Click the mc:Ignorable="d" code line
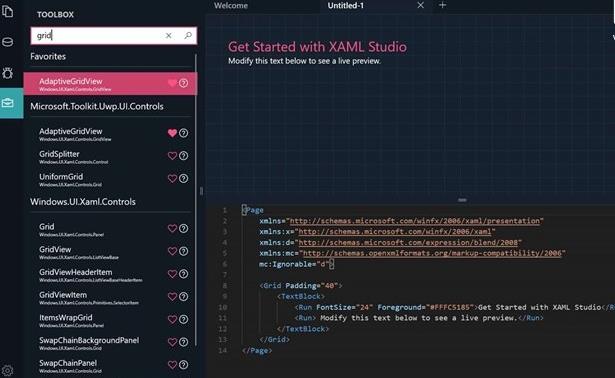615x378 pixels. click(296, 264)
